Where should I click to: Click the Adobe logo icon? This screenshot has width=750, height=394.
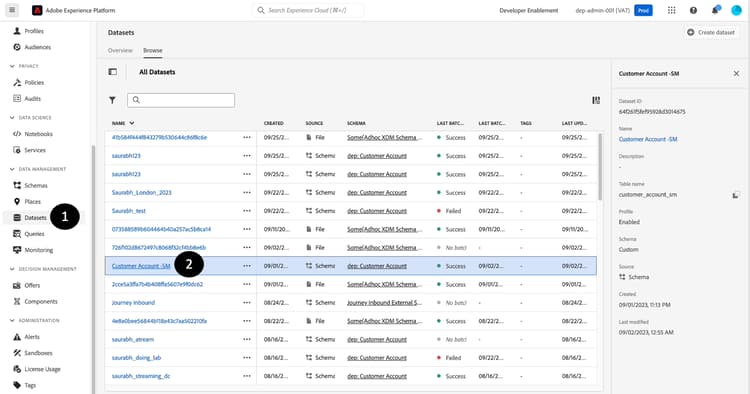[x=37, y=10]
